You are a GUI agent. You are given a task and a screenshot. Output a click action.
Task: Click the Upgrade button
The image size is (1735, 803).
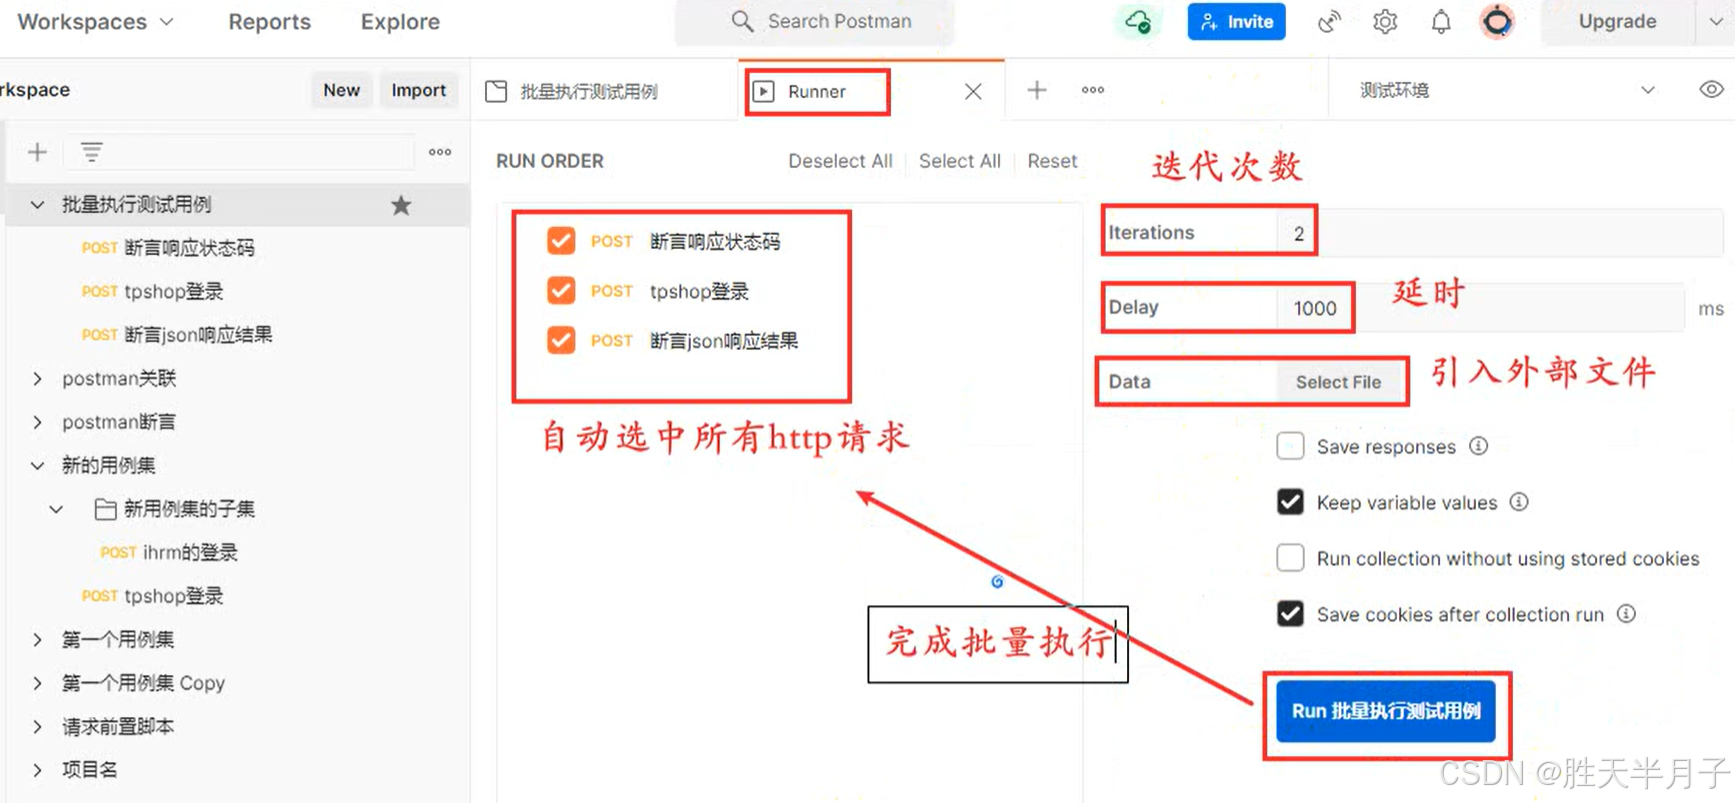click(x=1617, y=22)
